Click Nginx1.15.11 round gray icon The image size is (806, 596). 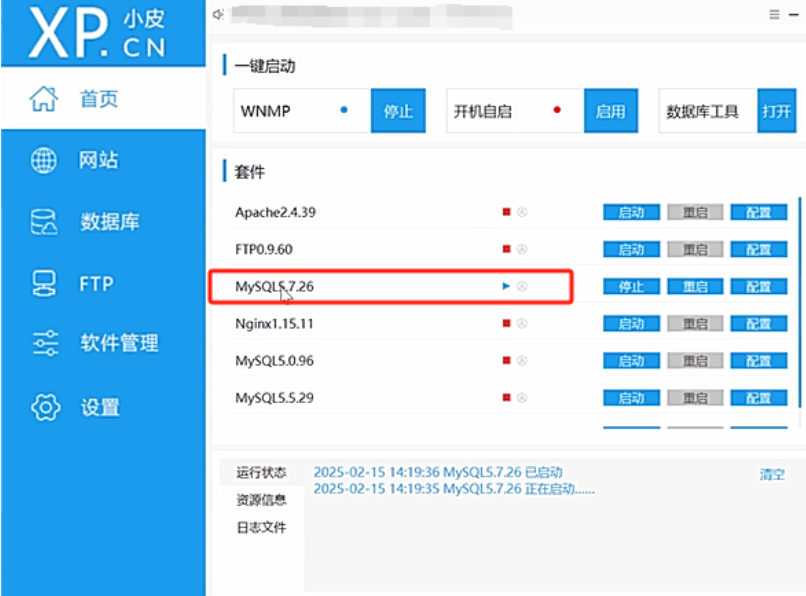coord(522,323)
